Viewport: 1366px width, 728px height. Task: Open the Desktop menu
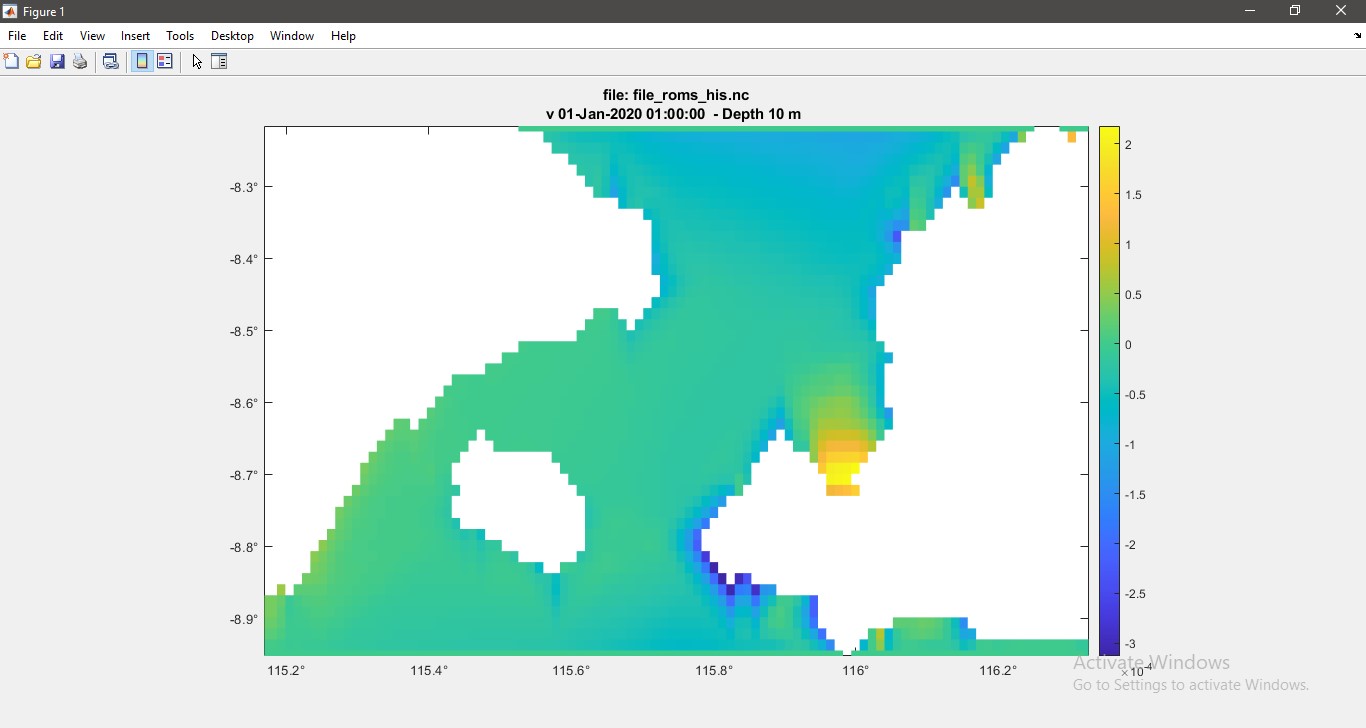tap(232, 36)
